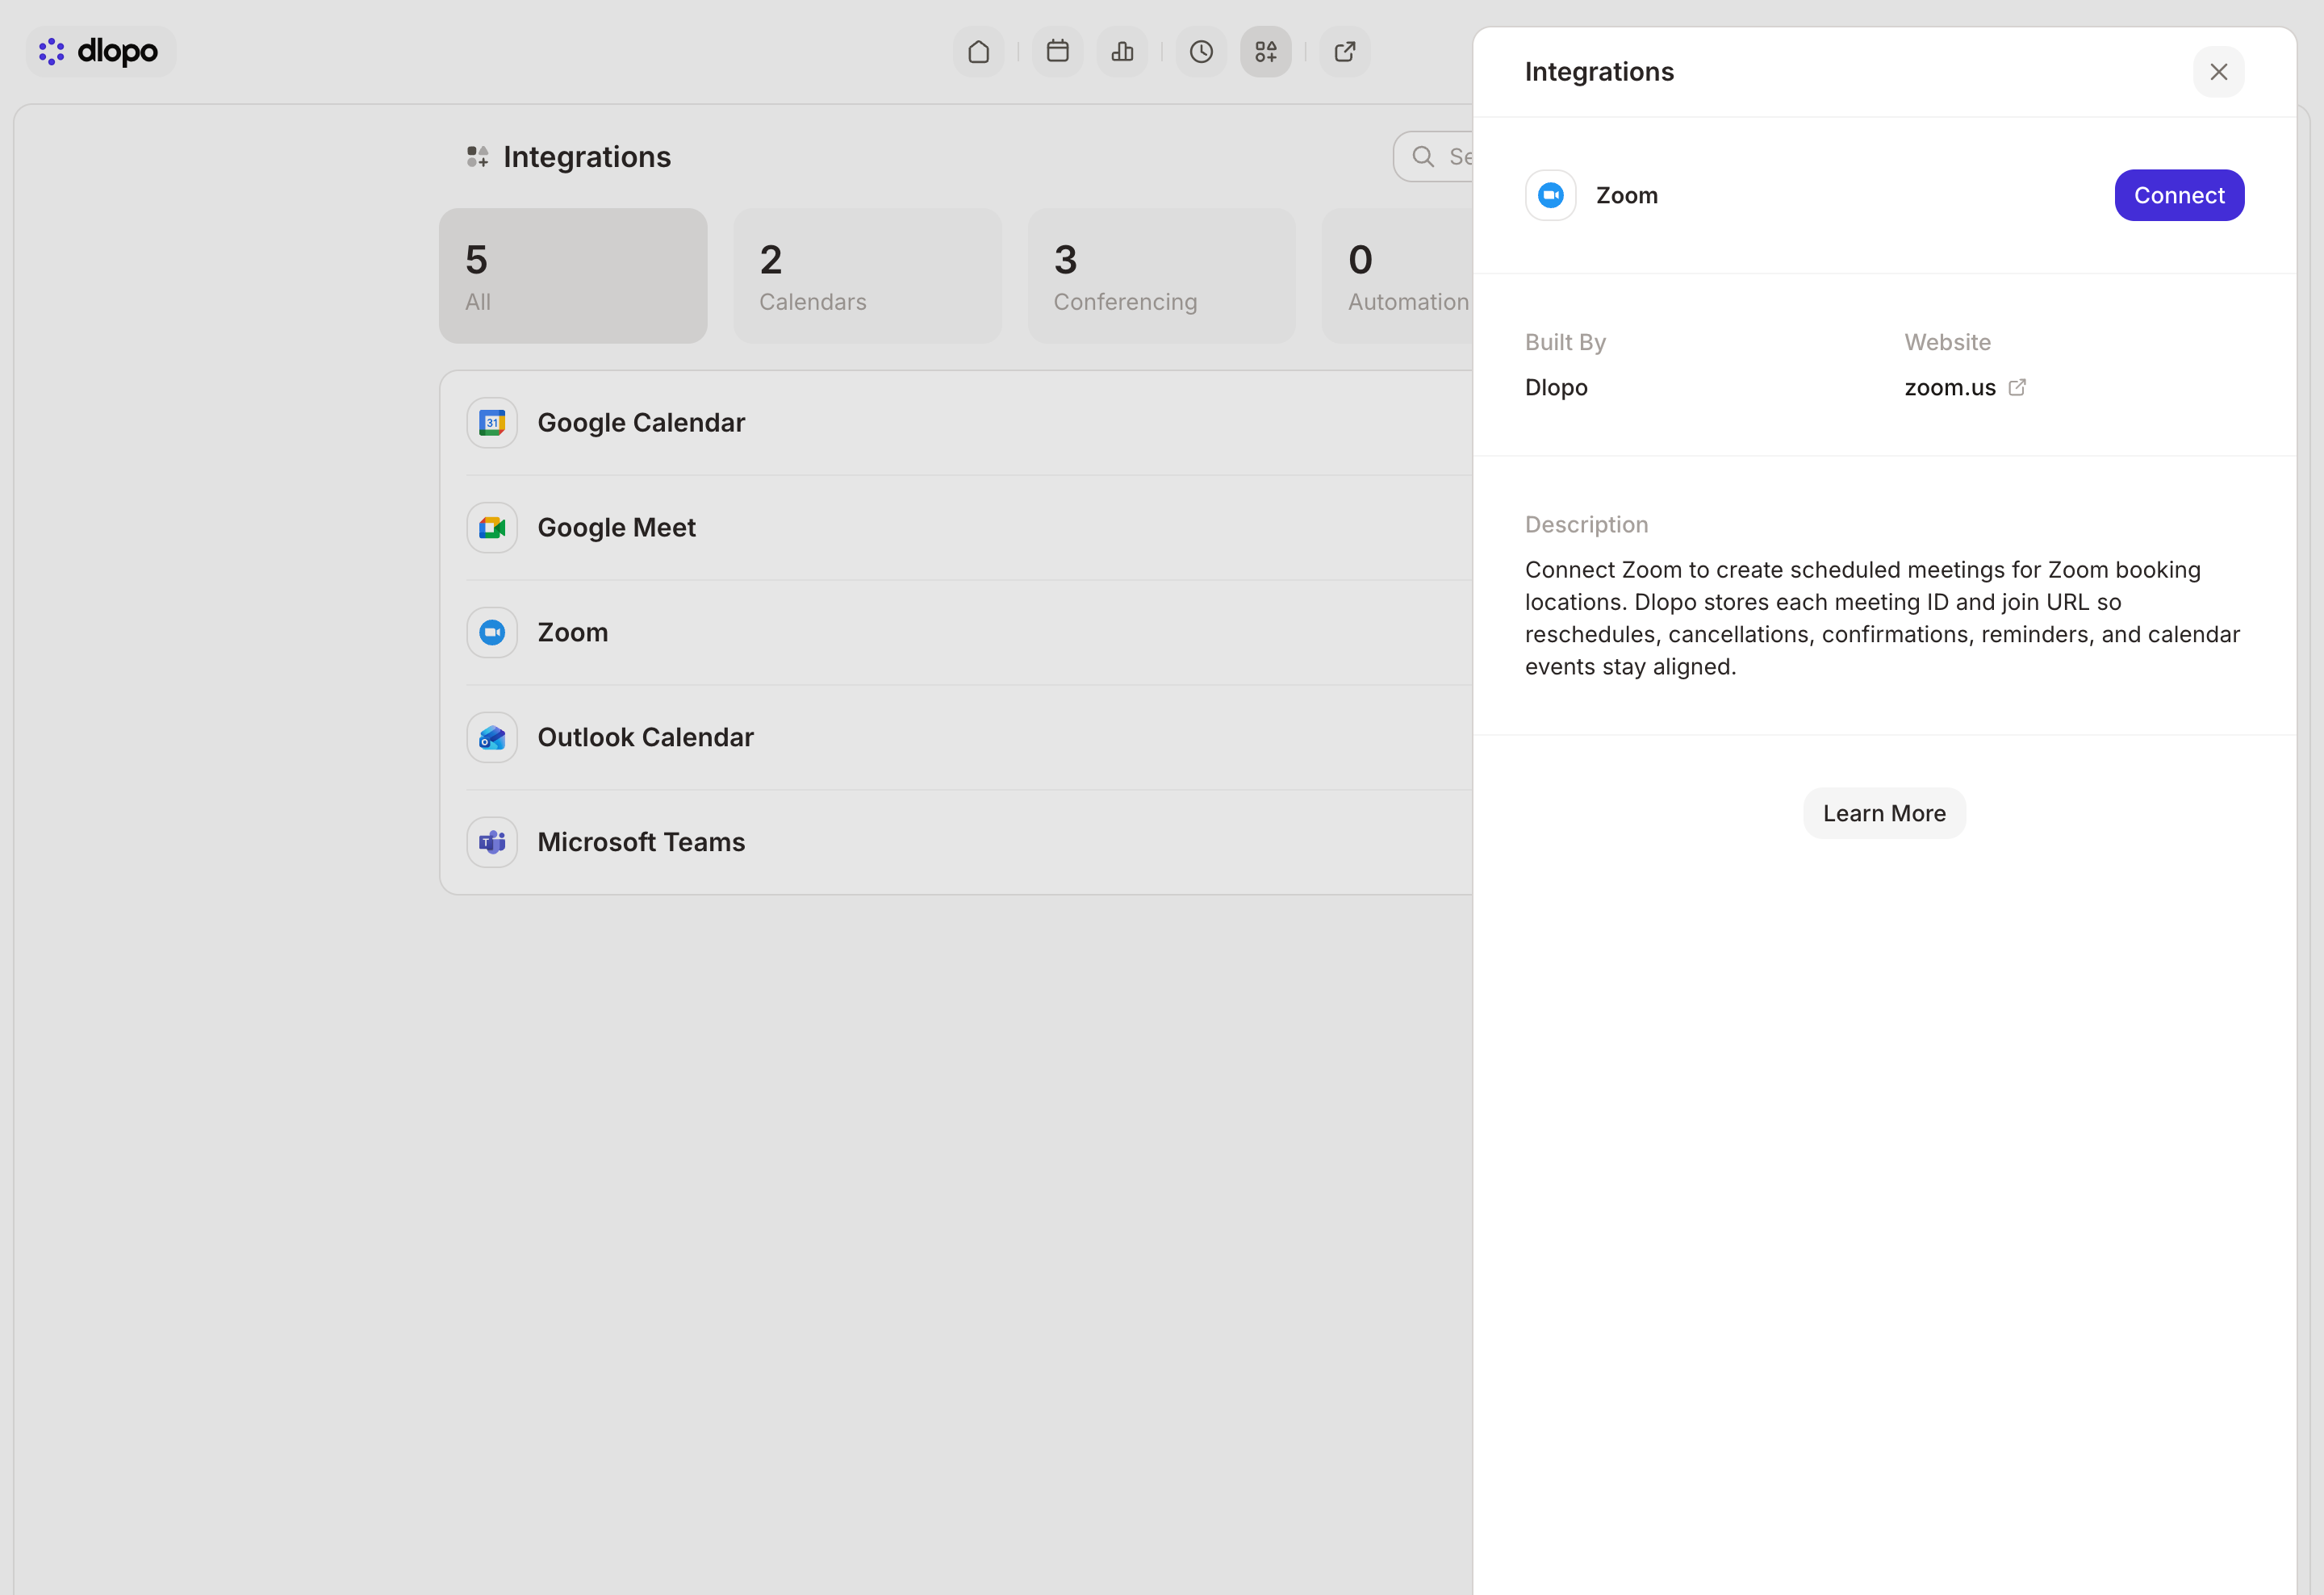Screen dimensions: 2324x1595
Task: Click the Dlopo built-by value
Action: click(x=1556, y=388)
